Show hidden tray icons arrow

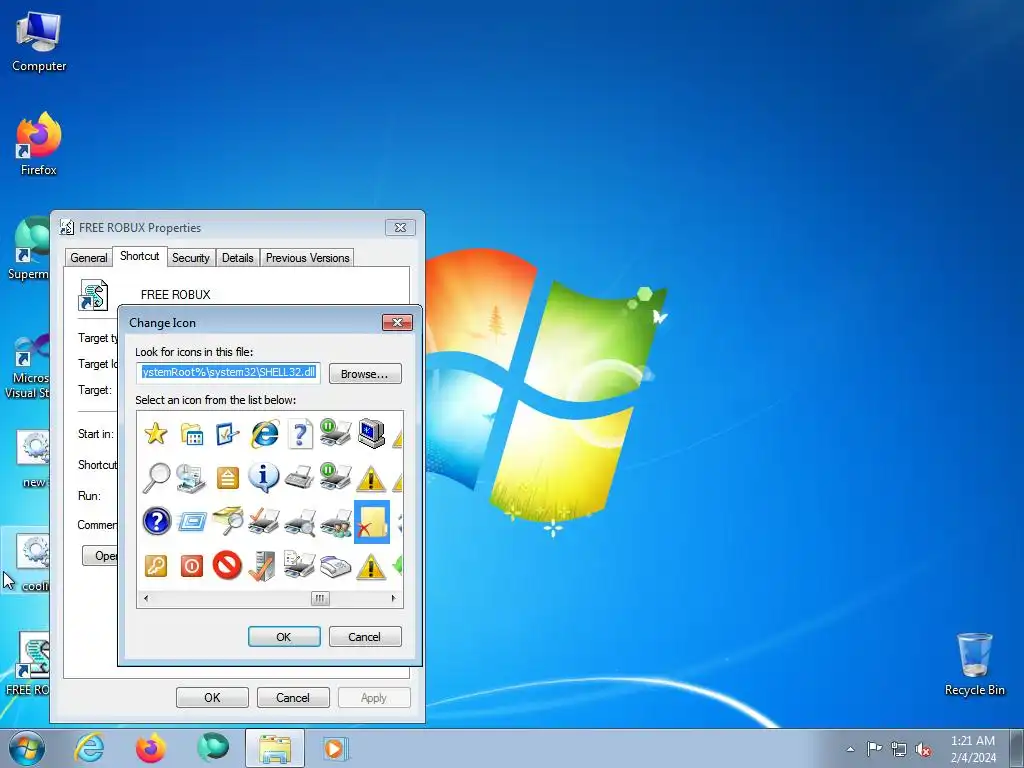(850, 749)
